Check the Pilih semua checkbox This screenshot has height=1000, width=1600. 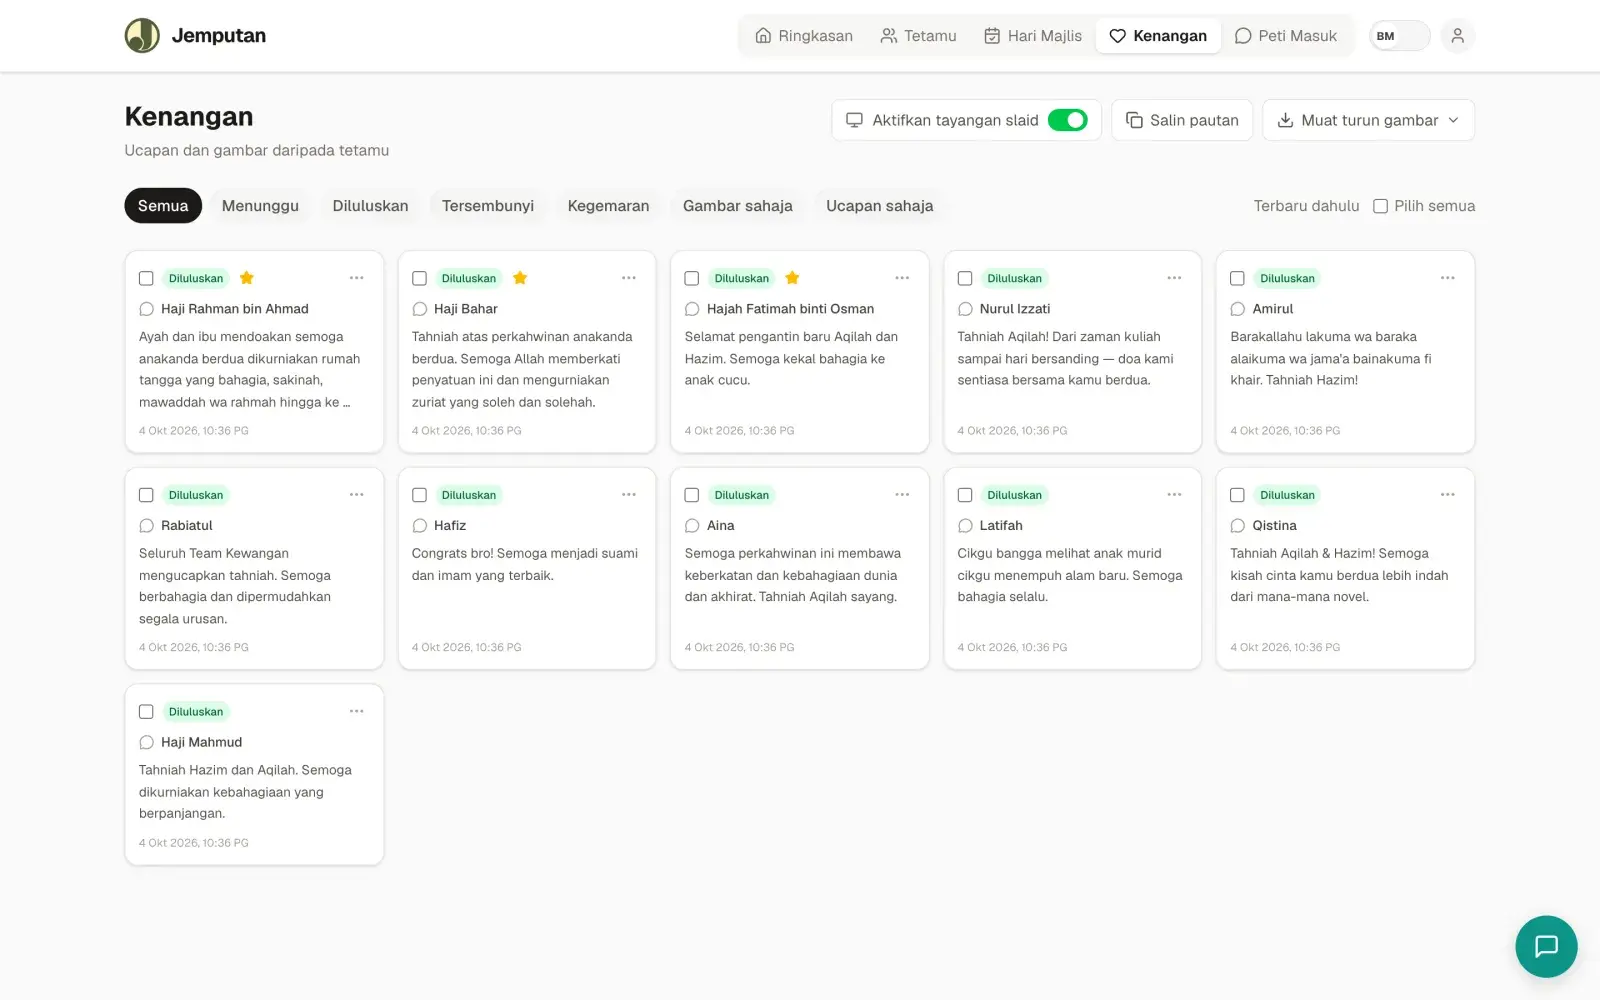tap(1380, 206)
